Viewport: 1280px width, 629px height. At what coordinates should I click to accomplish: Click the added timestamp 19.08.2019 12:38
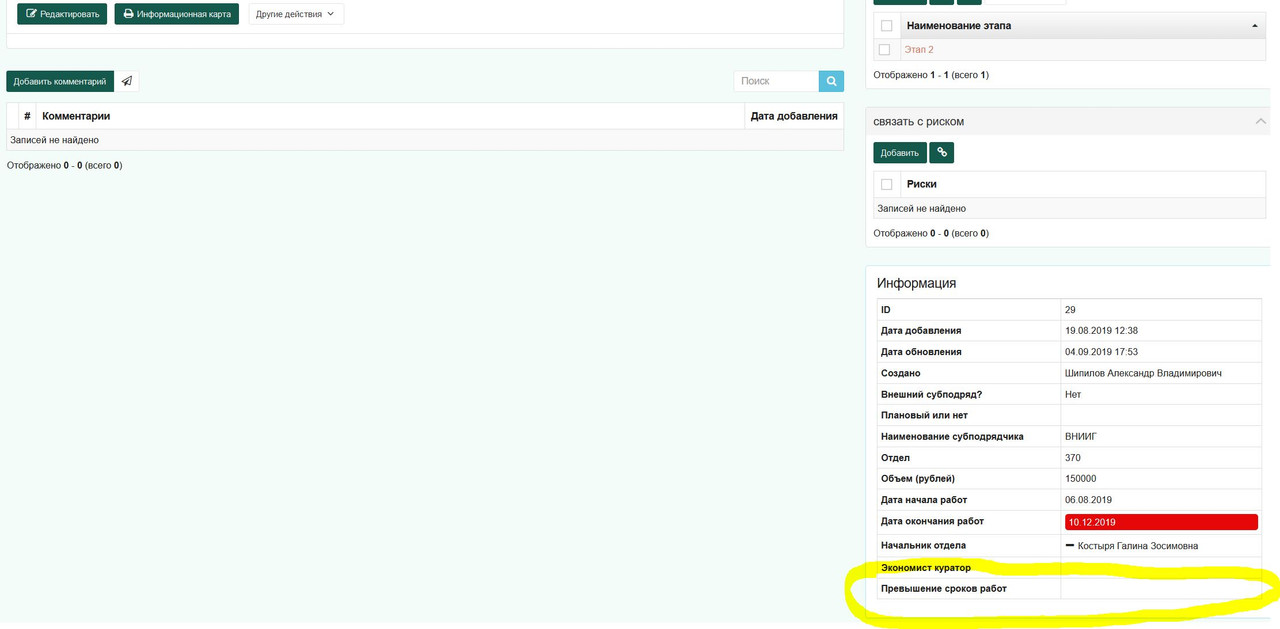pyautogui.click(x=1102, y=331)
